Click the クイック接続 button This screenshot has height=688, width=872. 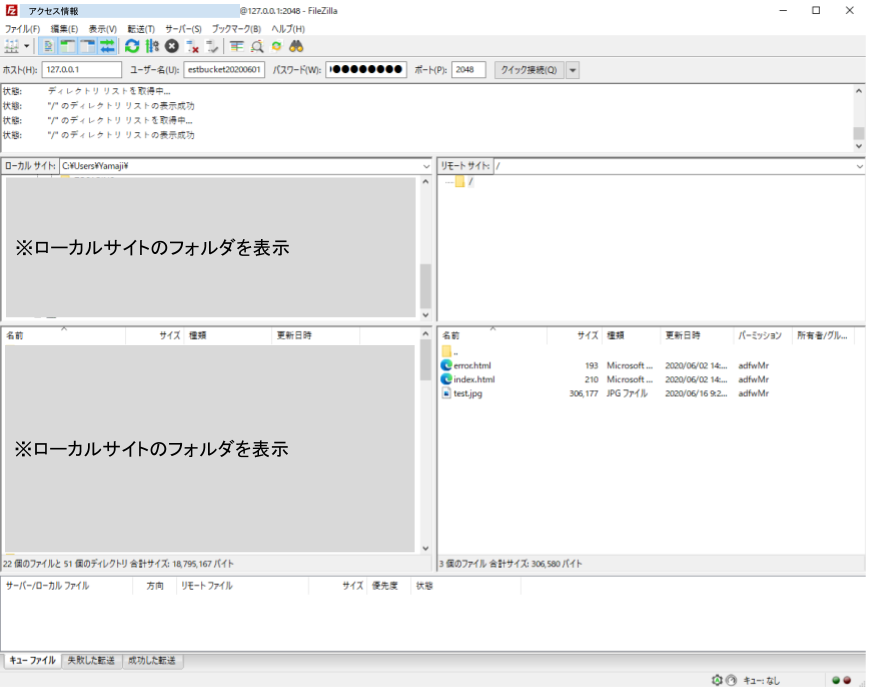tap(529, 70)
